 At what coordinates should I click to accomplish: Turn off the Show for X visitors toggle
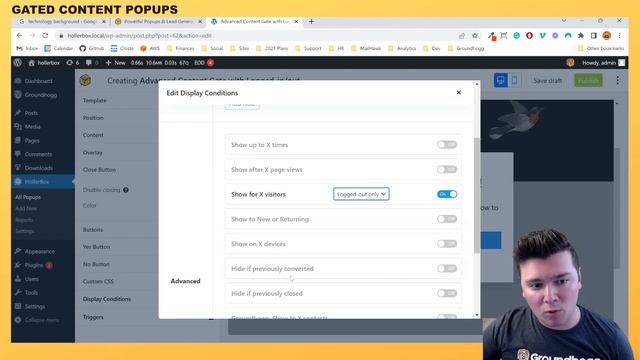(x=447, y=194)
